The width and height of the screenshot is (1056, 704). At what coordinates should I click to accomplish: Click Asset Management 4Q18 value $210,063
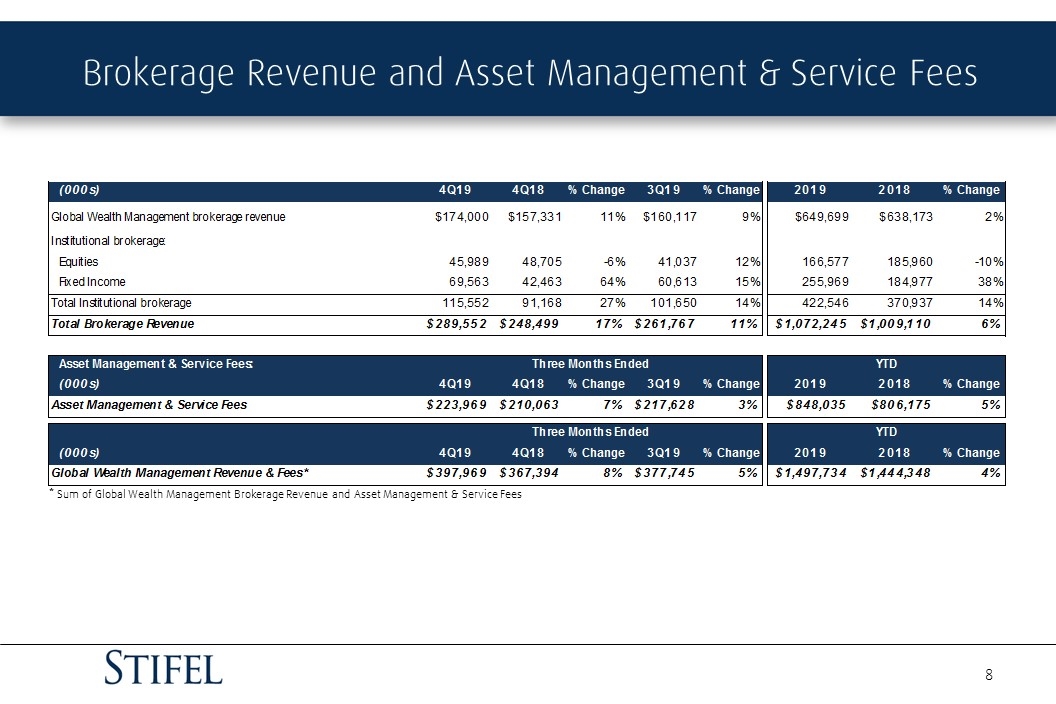(x=529, y=405)
